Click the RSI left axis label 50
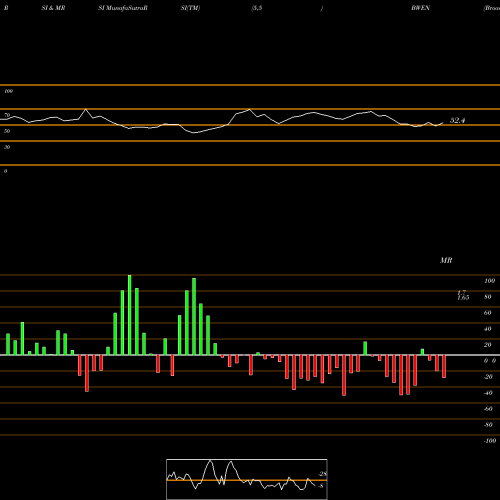The image size is (500, 500). coord(7,131)
